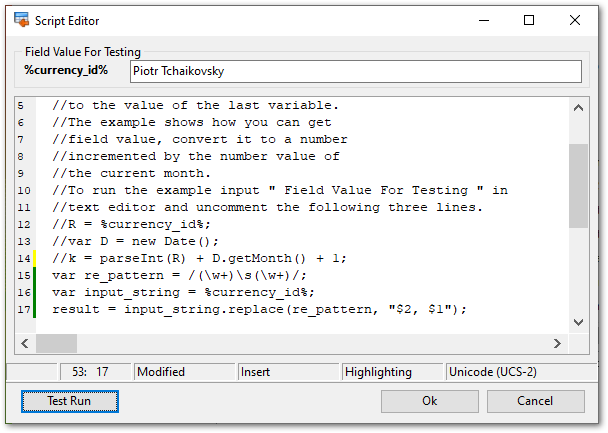Viewport: 608px width, 433px height.
Task: Cancel the script editing
Action: tap(534, 401)
